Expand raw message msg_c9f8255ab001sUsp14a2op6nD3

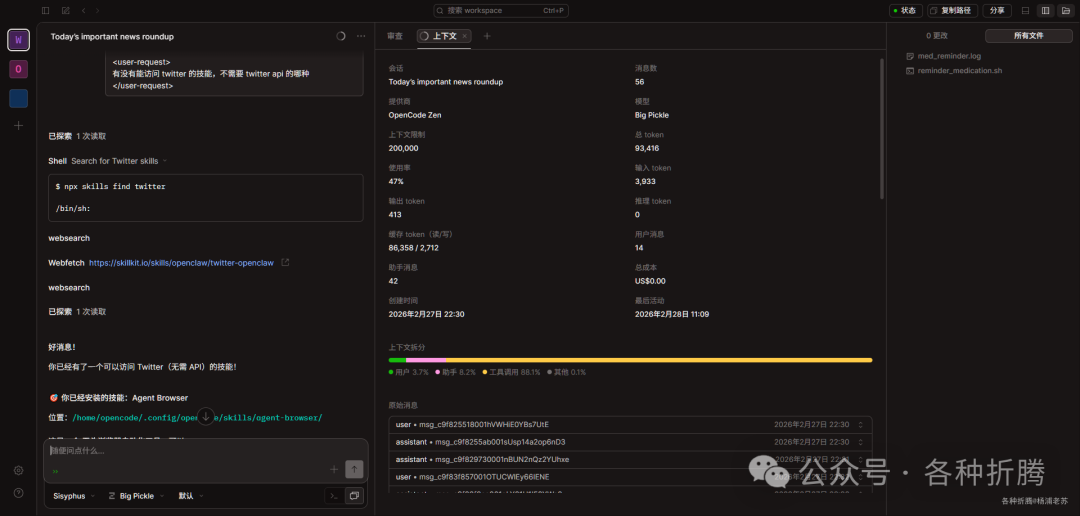coord(630,442)
